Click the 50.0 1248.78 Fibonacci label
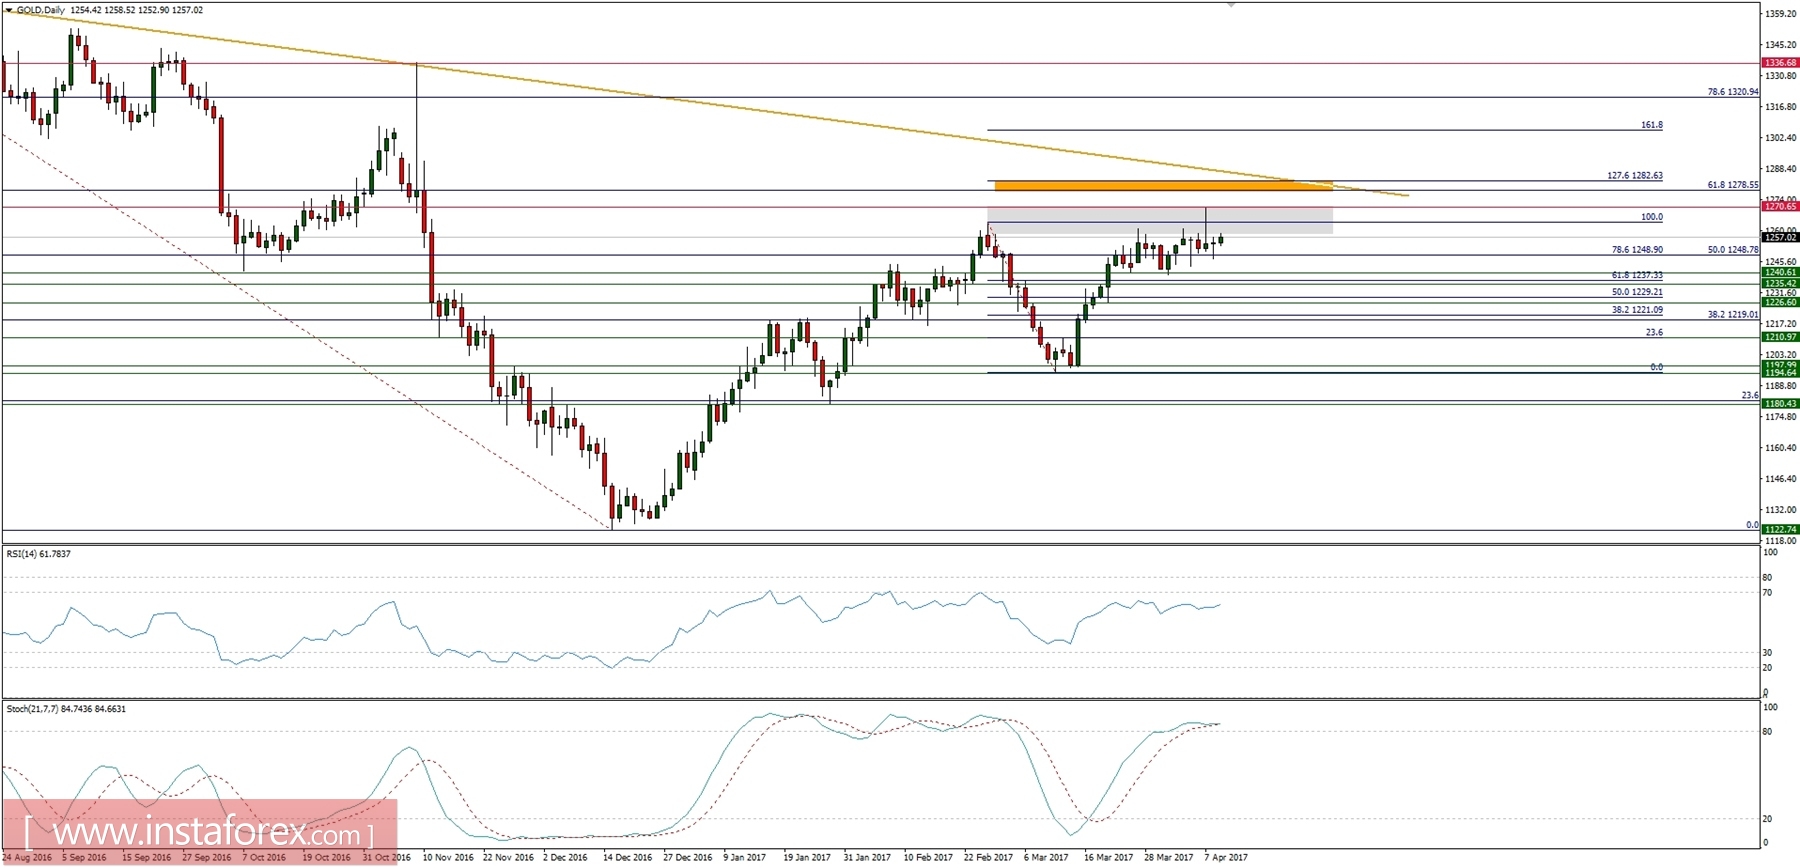 [1733, 250]
